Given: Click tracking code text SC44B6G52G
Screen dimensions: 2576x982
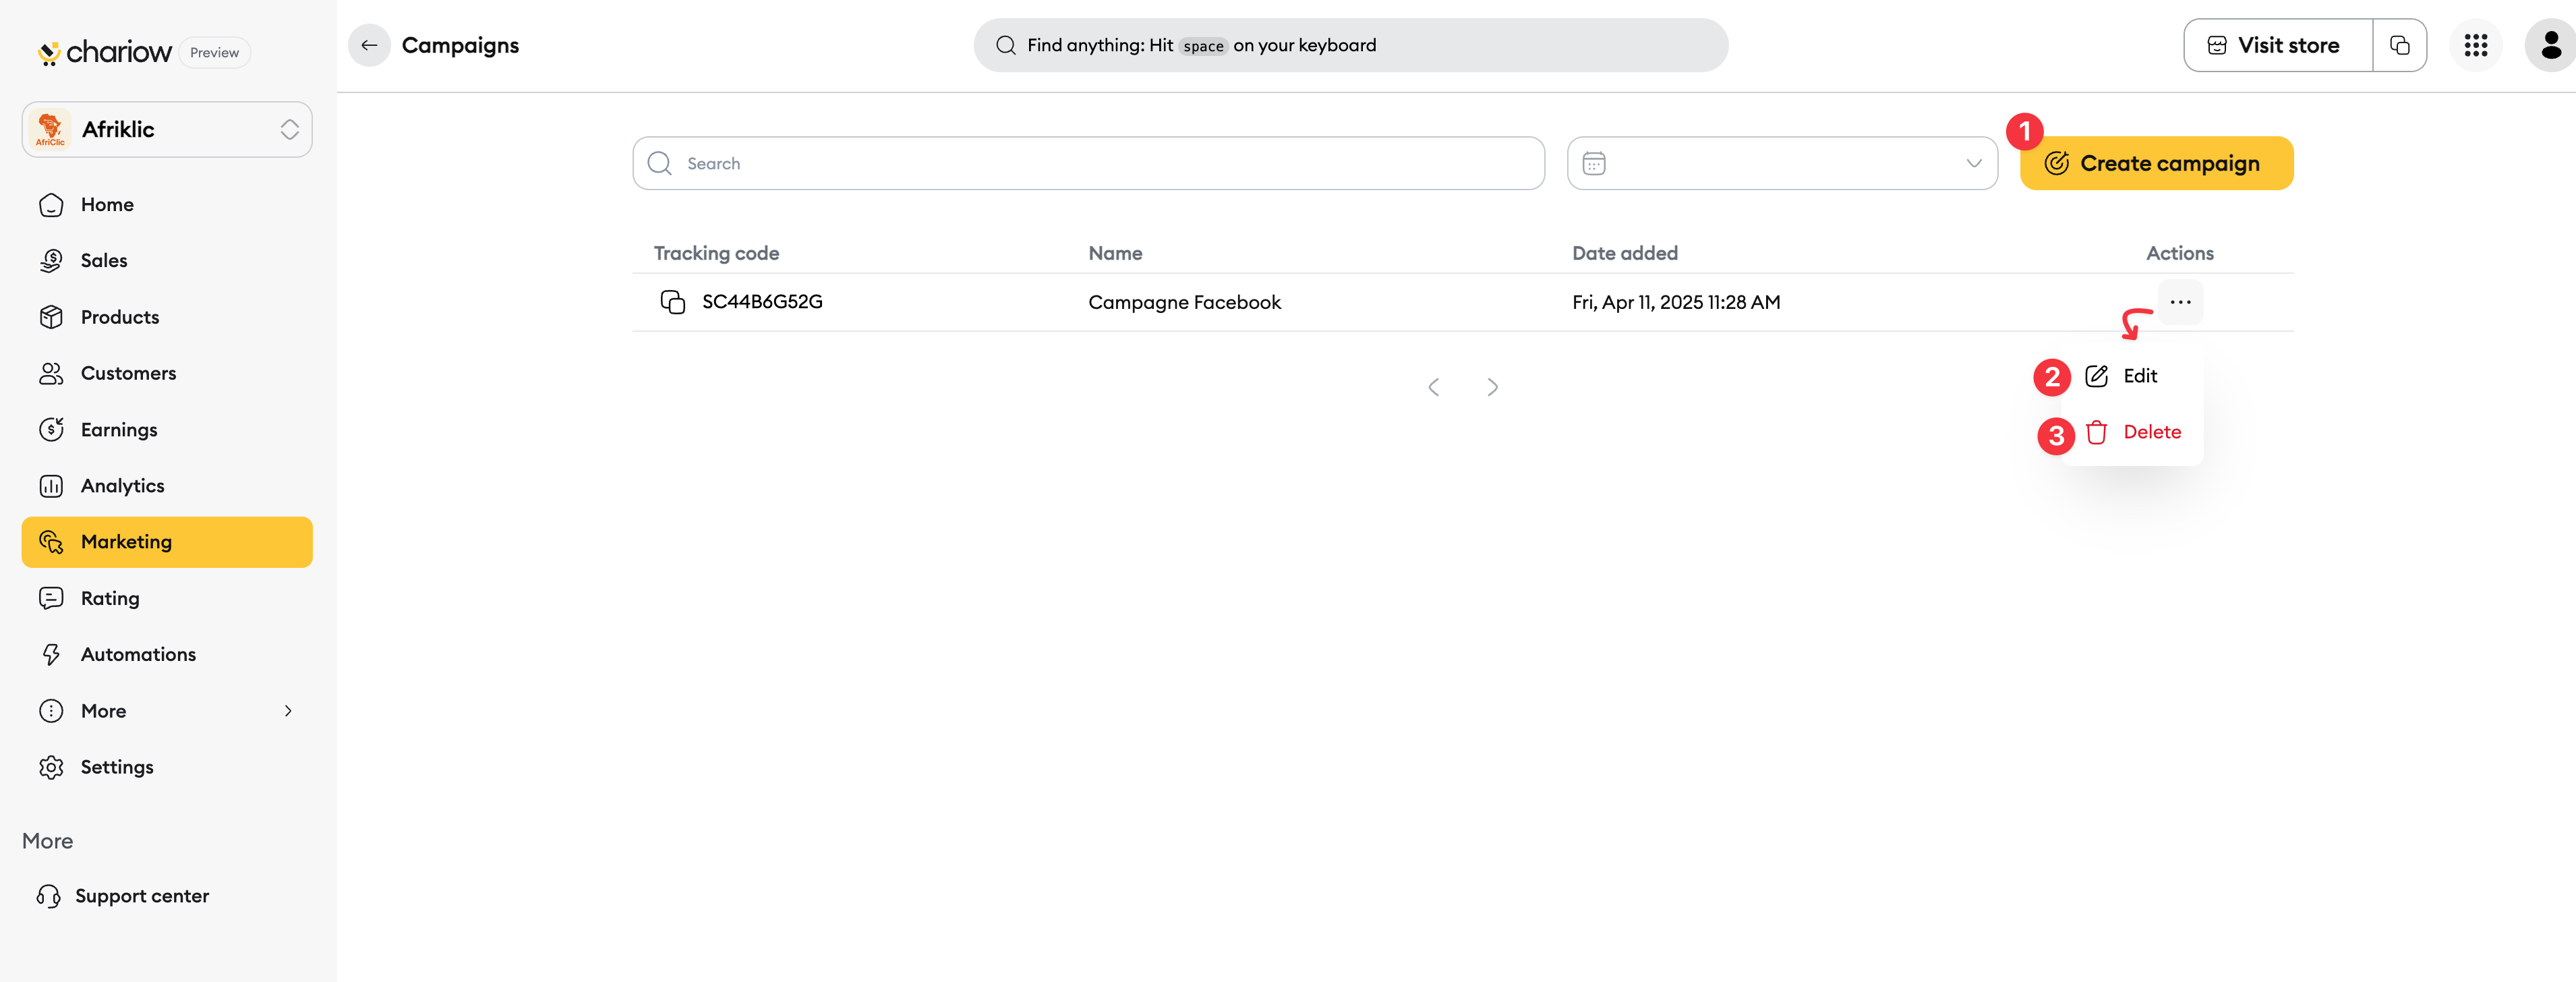Looking at the screenshot, I should (x=762, y=302).
